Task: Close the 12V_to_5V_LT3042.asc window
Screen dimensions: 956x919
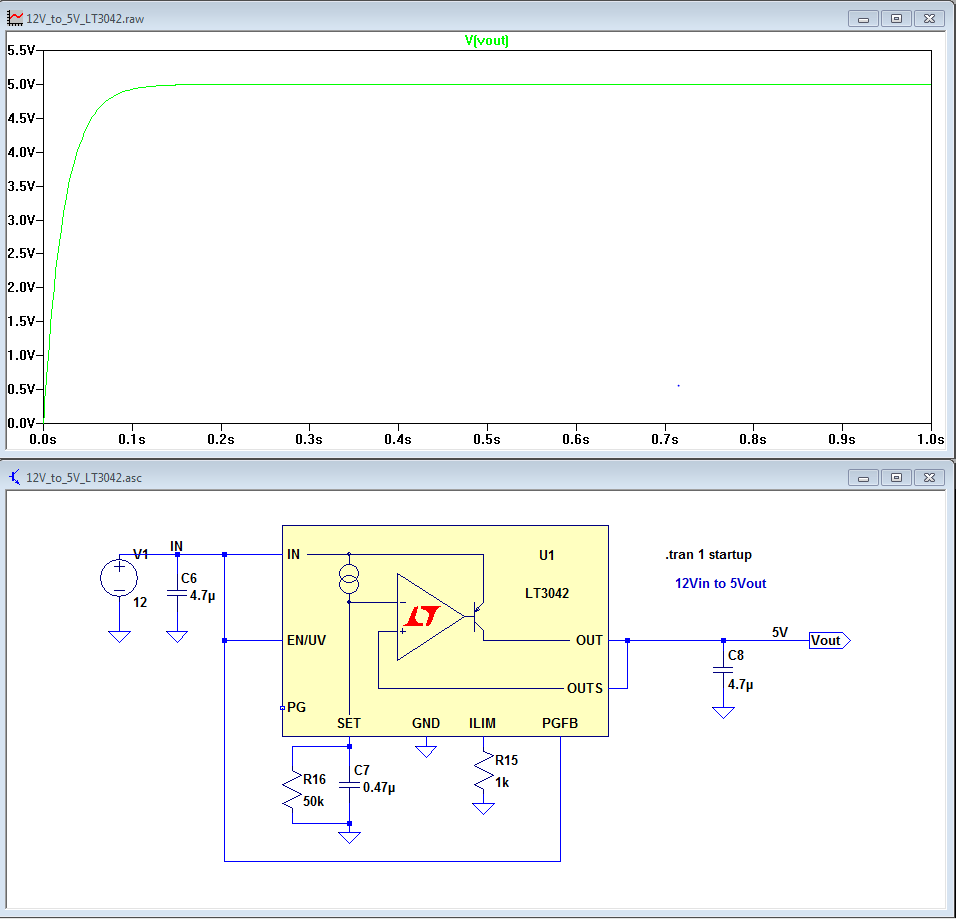Action: coord(929,477)
